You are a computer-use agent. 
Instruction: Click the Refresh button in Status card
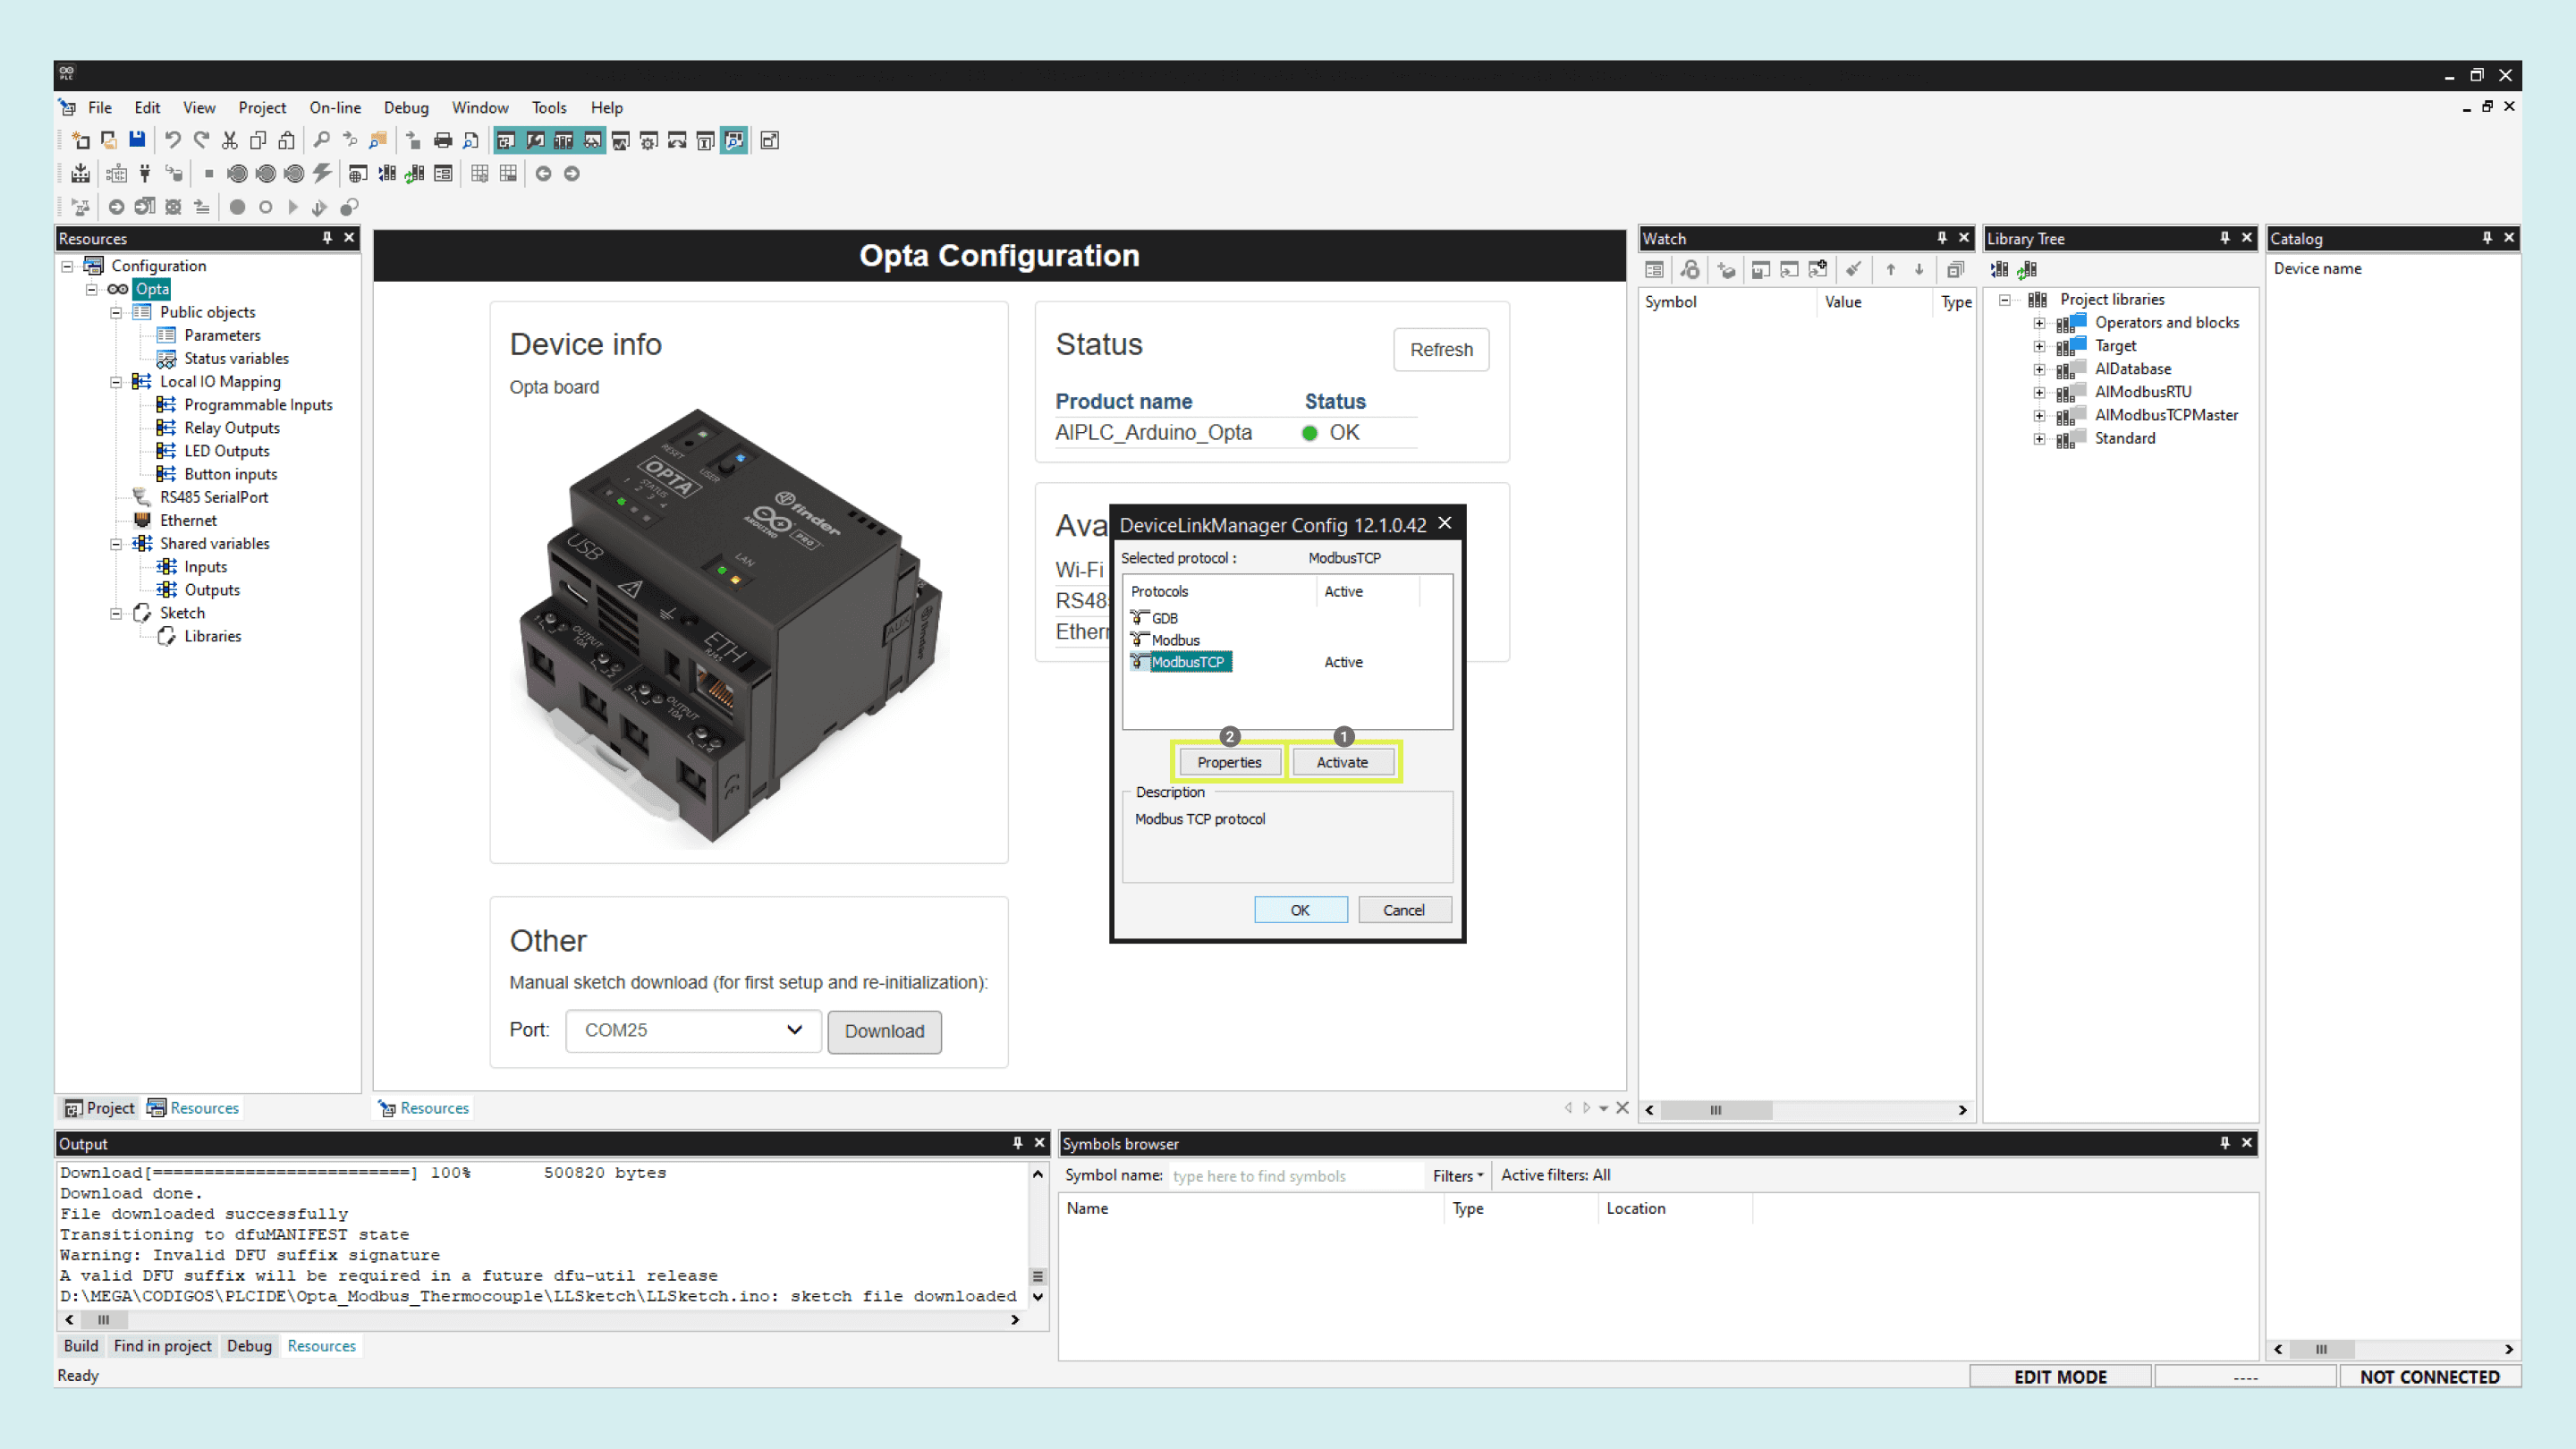click(1440, 350)
